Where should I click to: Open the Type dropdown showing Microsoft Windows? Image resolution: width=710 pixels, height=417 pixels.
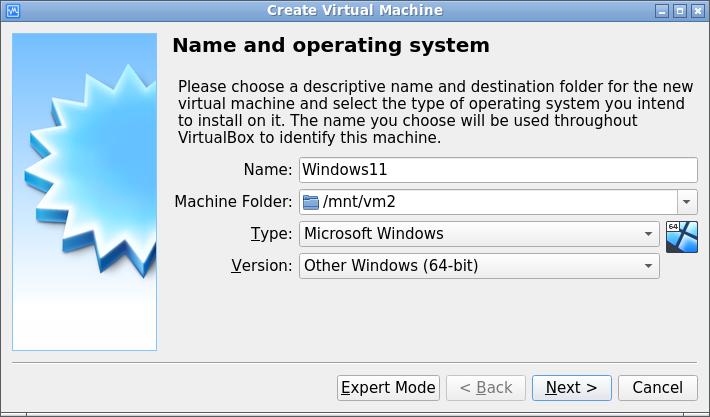(479, 234)
